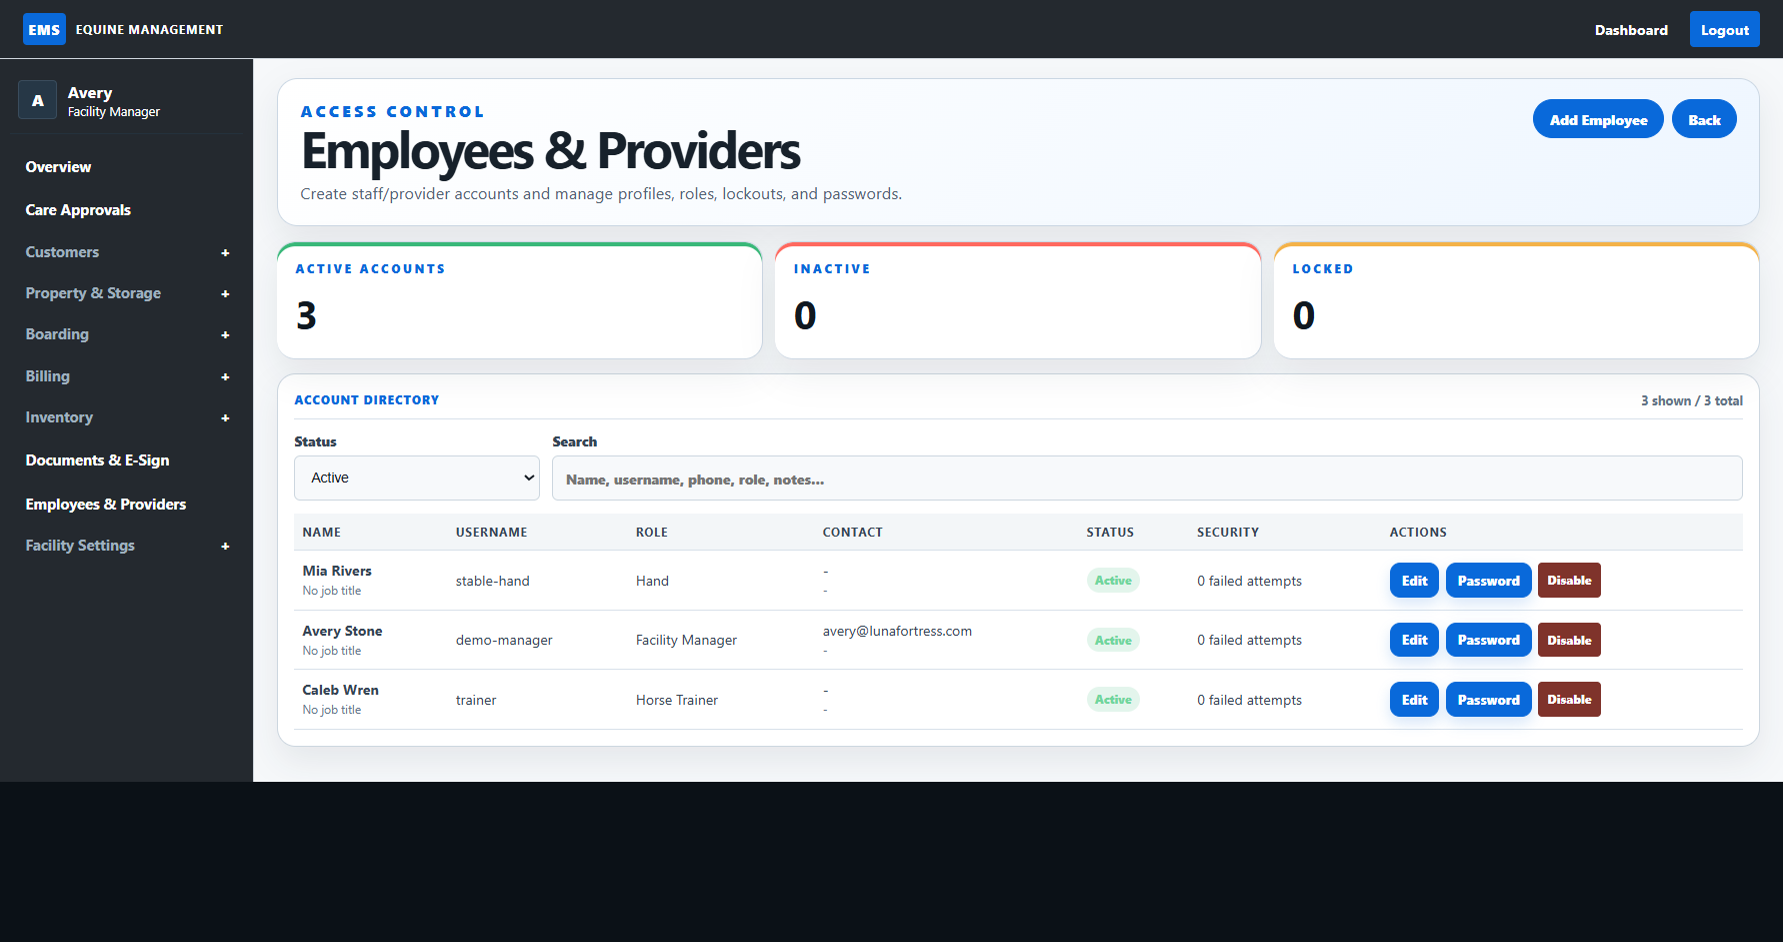Open the Customers sidebar item

point(62,252)
